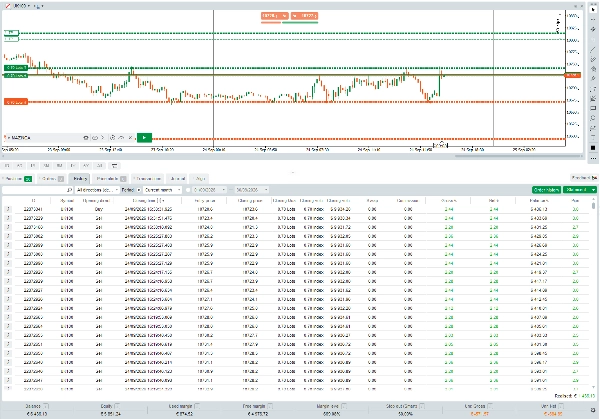Switch to the History tab

[80, 179]
